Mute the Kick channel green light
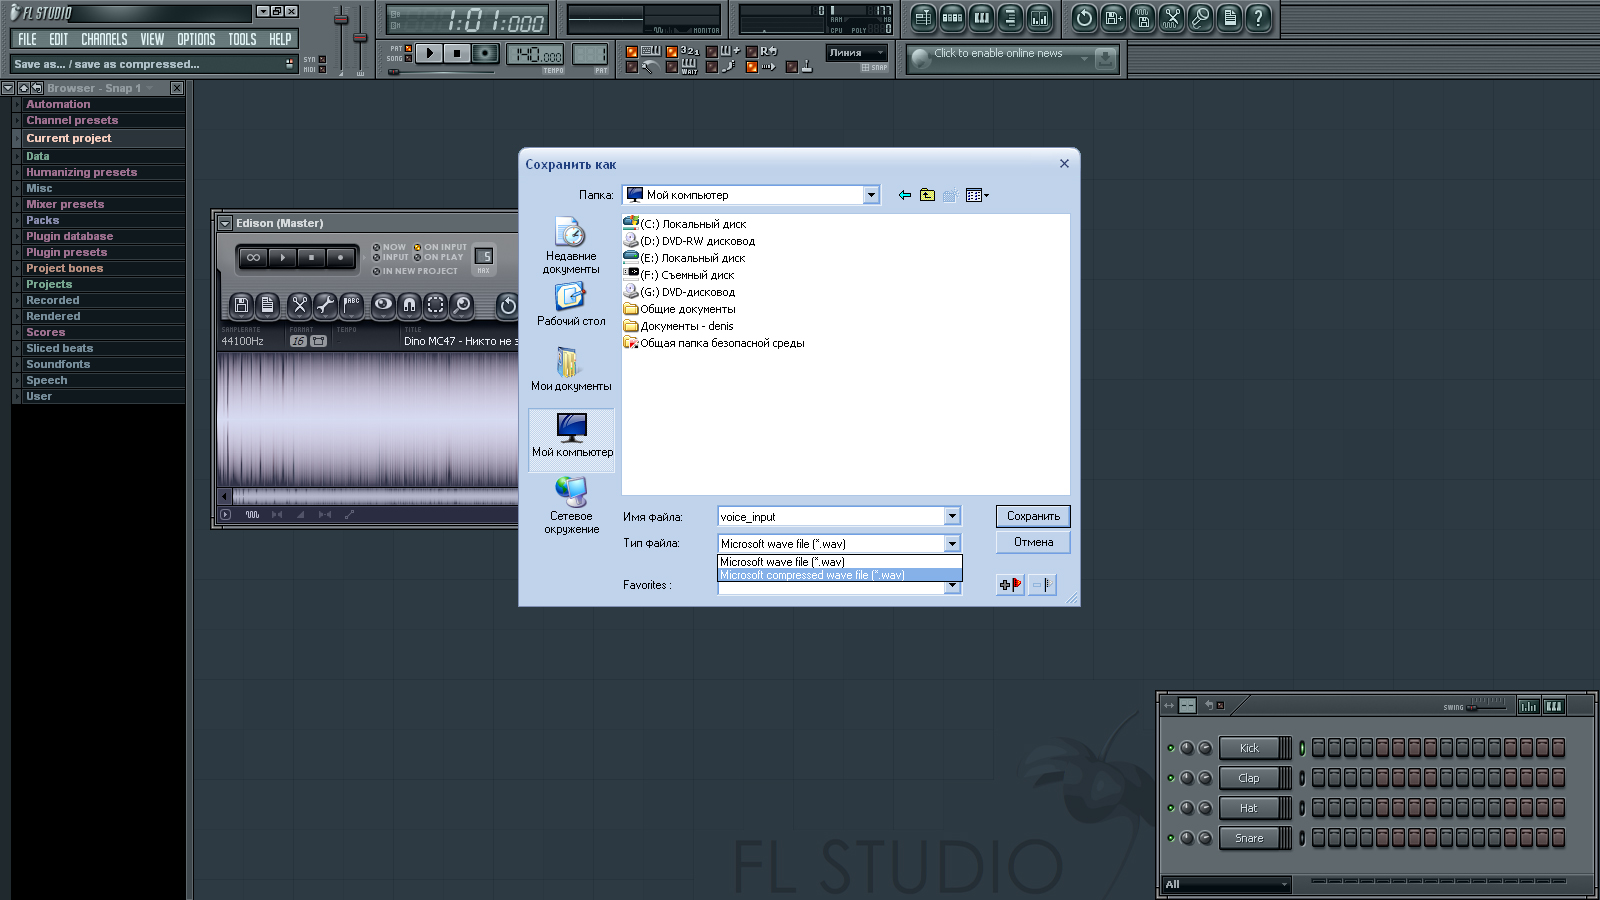This screenshot has width=1600, height=900. click(1171, 748)
